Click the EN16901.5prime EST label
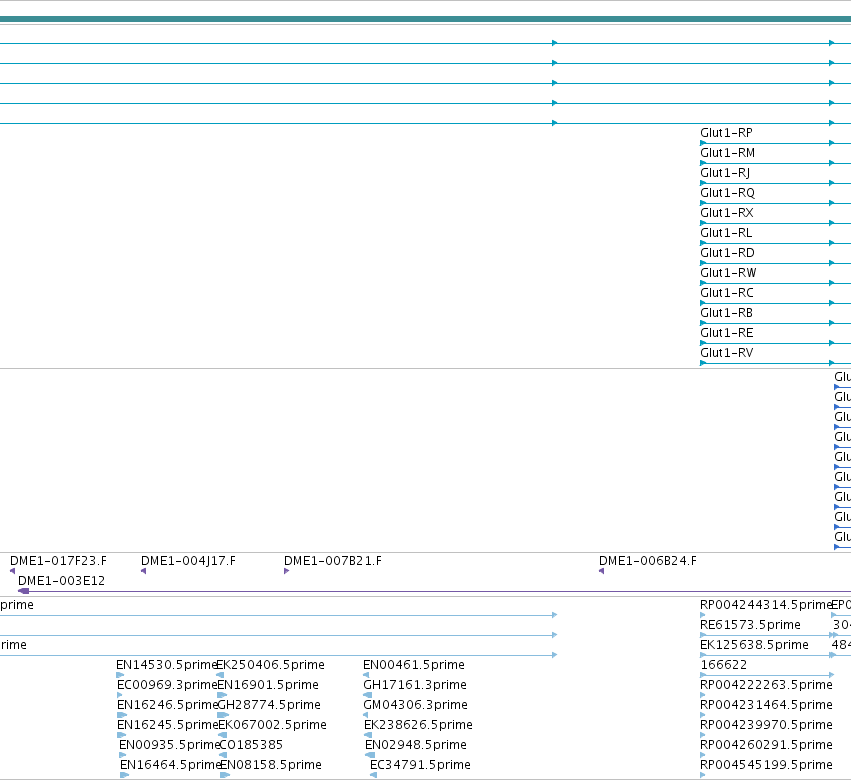Screen dimensions: 851x780 (268, 685)
